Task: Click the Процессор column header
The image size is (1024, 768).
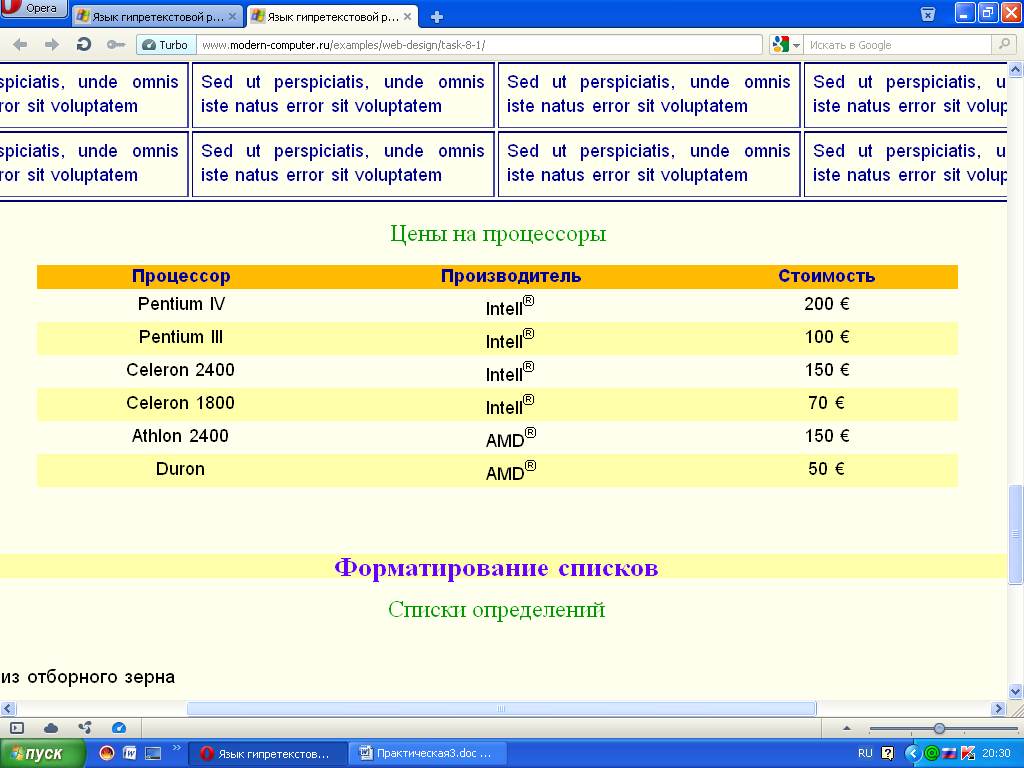Action: coord(181,276)
